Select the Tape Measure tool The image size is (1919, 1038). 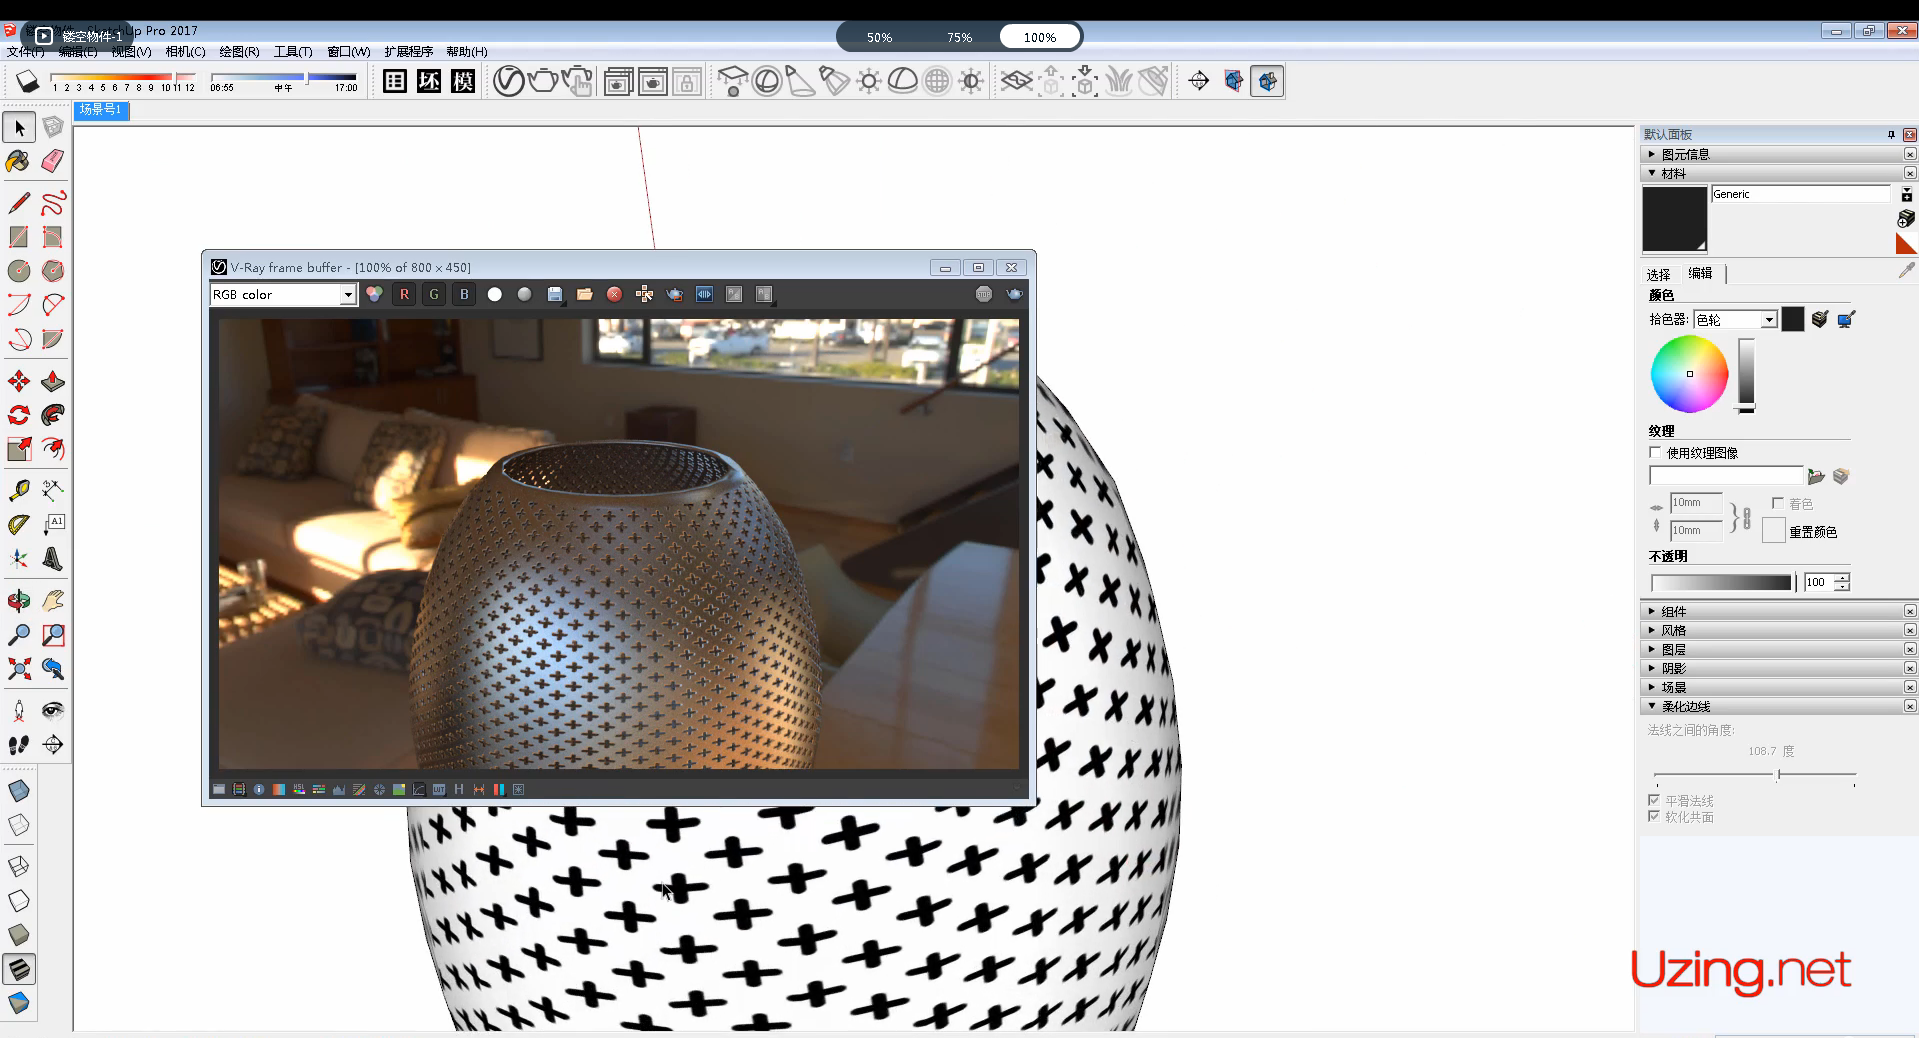point(19,490)
